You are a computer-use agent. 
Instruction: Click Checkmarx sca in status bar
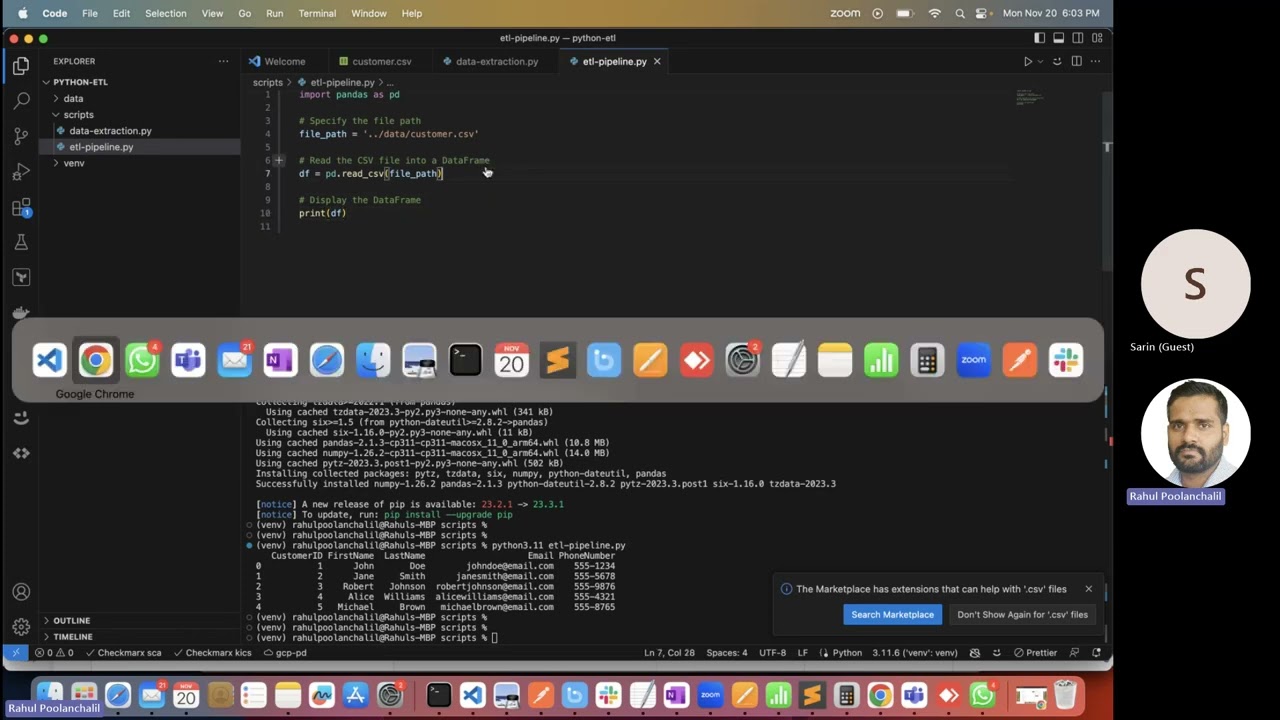tap(123, 653)
